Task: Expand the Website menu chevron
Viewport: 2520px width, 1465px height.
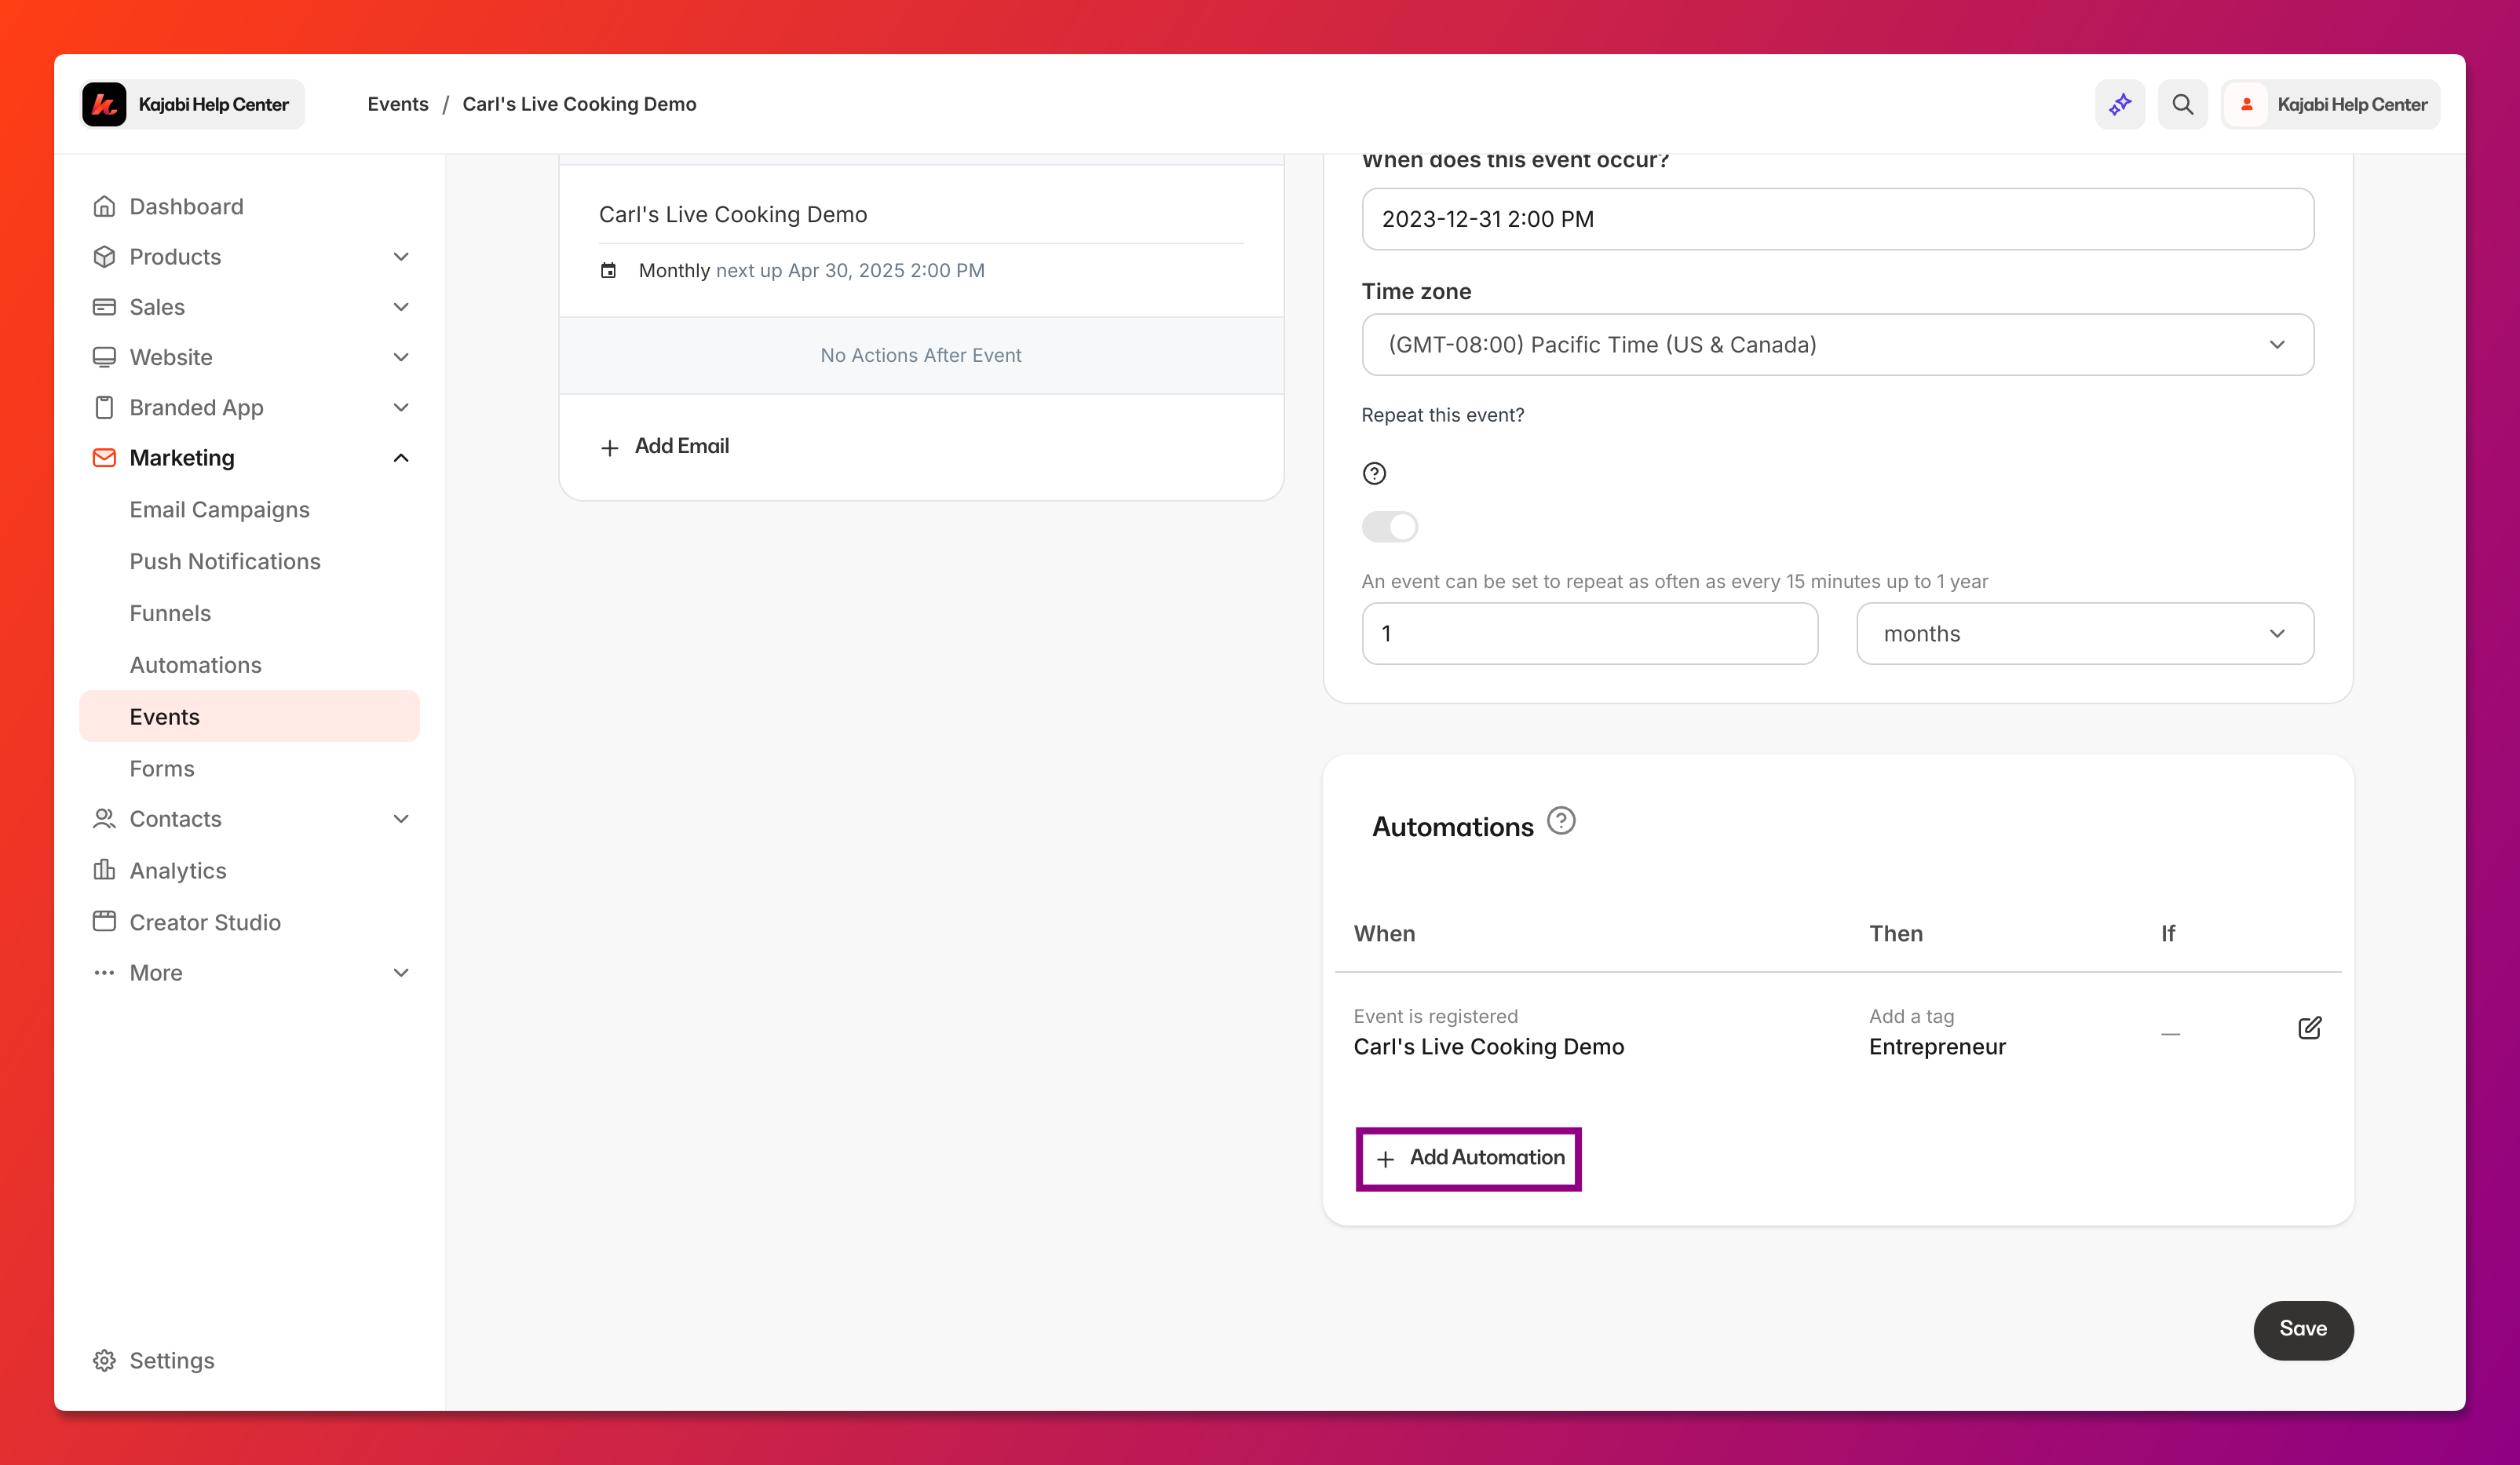Action: [x=401, y=357]
